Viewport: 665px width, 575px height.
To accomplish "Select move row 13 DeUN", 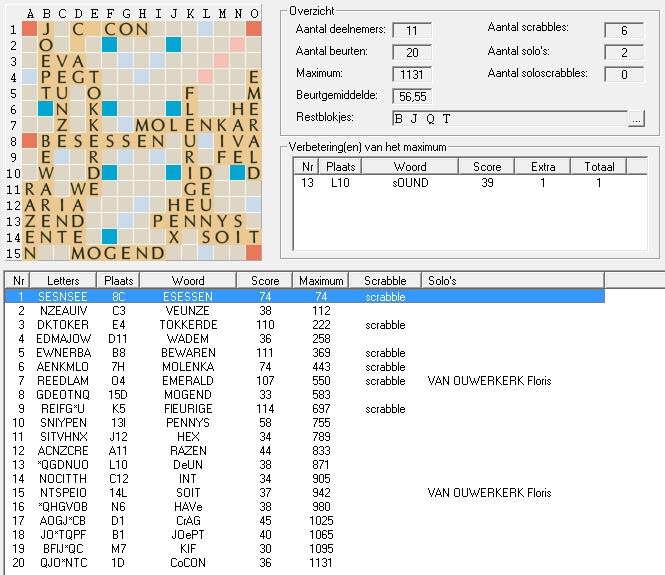I will click(305, 464).
